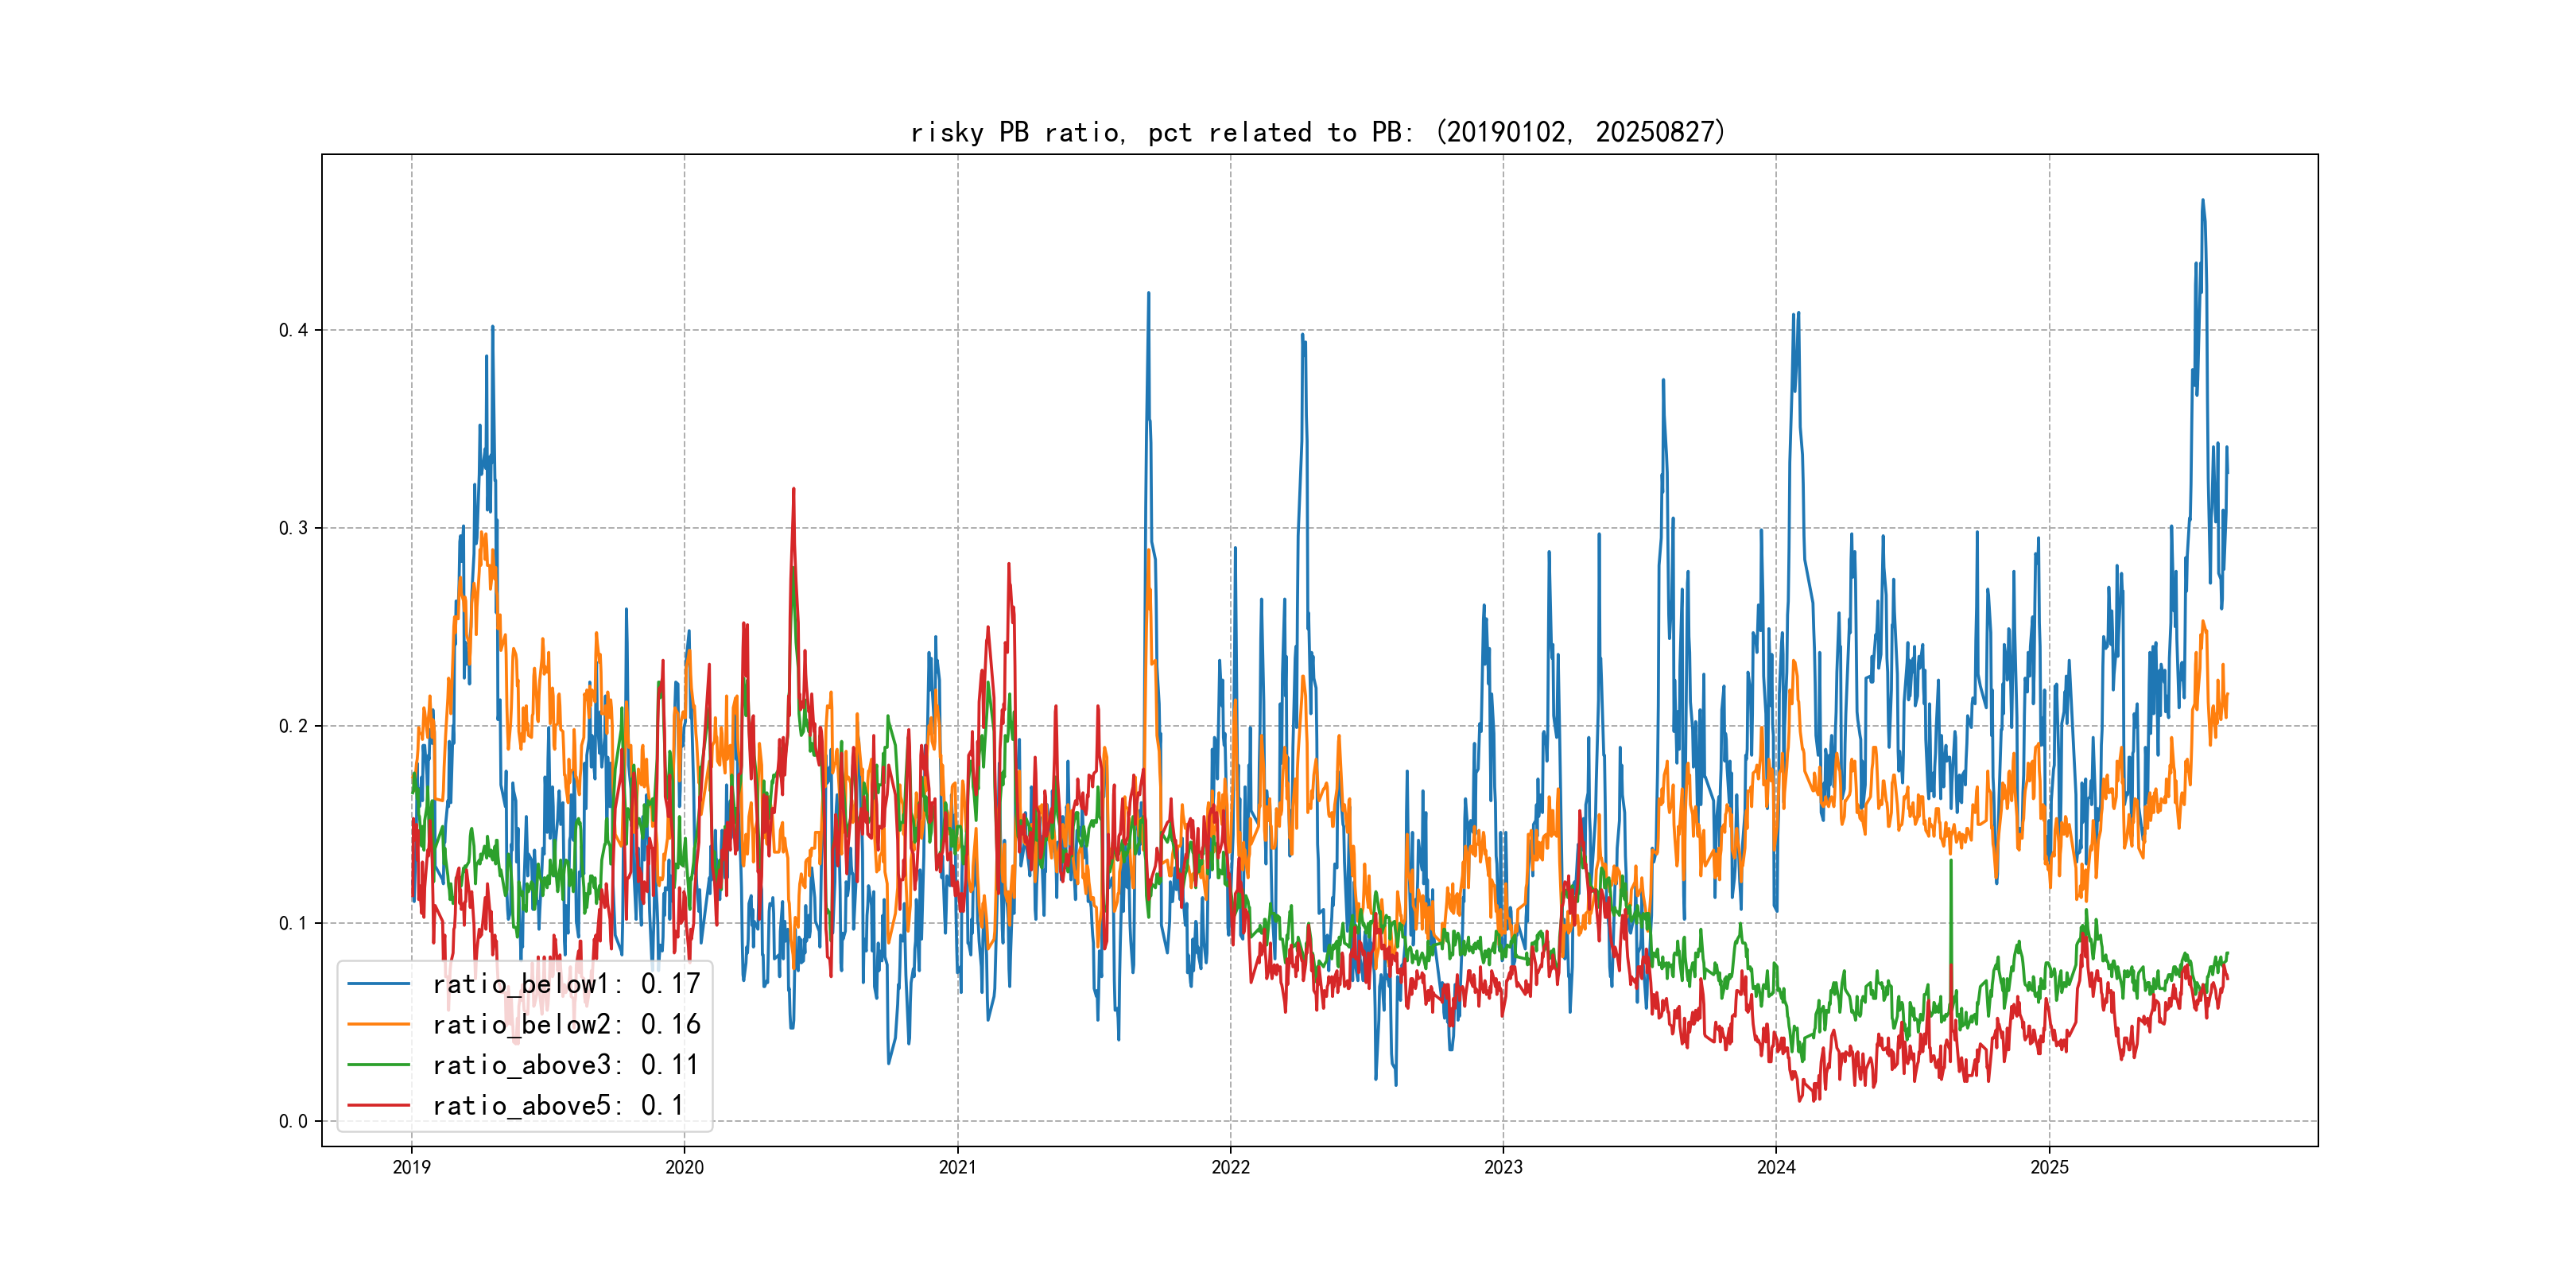Click the 0.3 y-axis tick label
The width and height of the screenshot is (2576, 1288).
[x=293, y=528]
